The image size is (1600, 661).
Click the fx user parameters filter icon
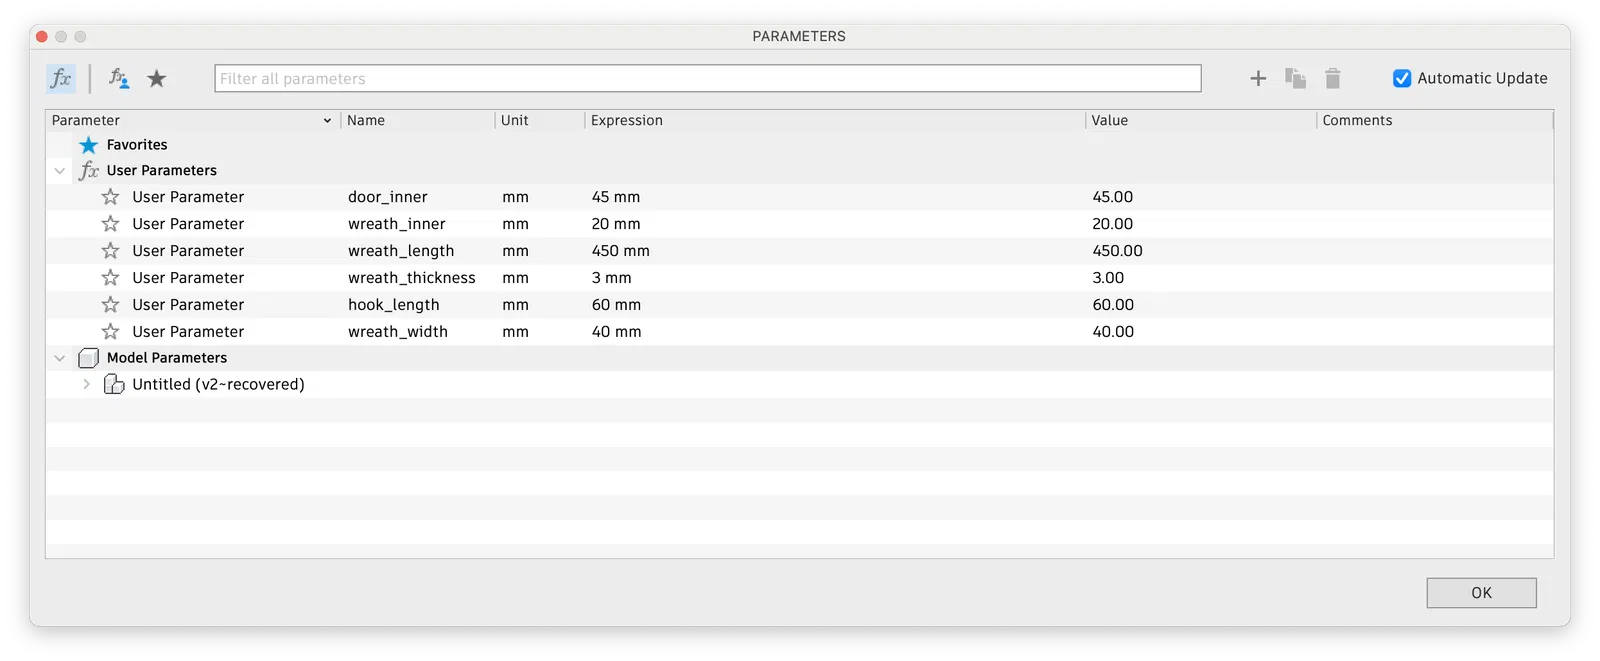click(61, 78)
